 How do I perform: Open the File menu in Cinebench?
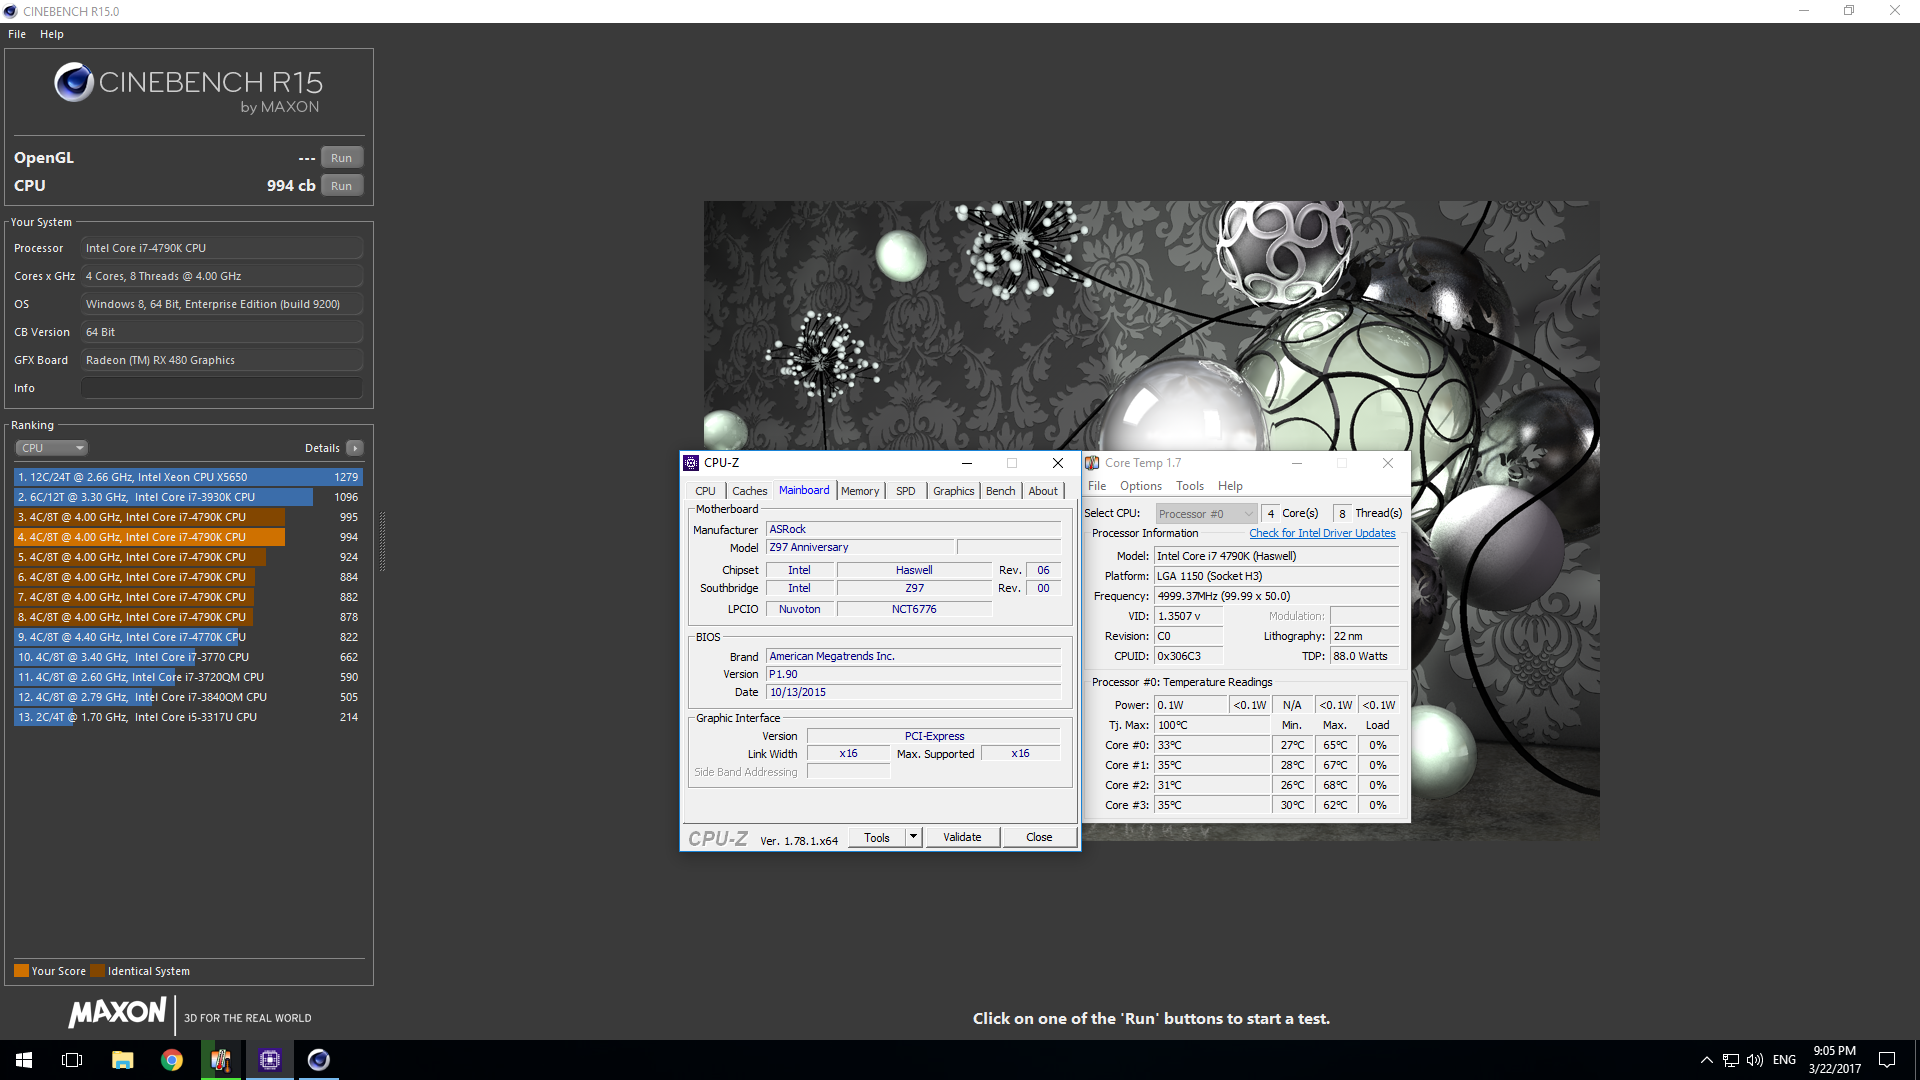17,34
